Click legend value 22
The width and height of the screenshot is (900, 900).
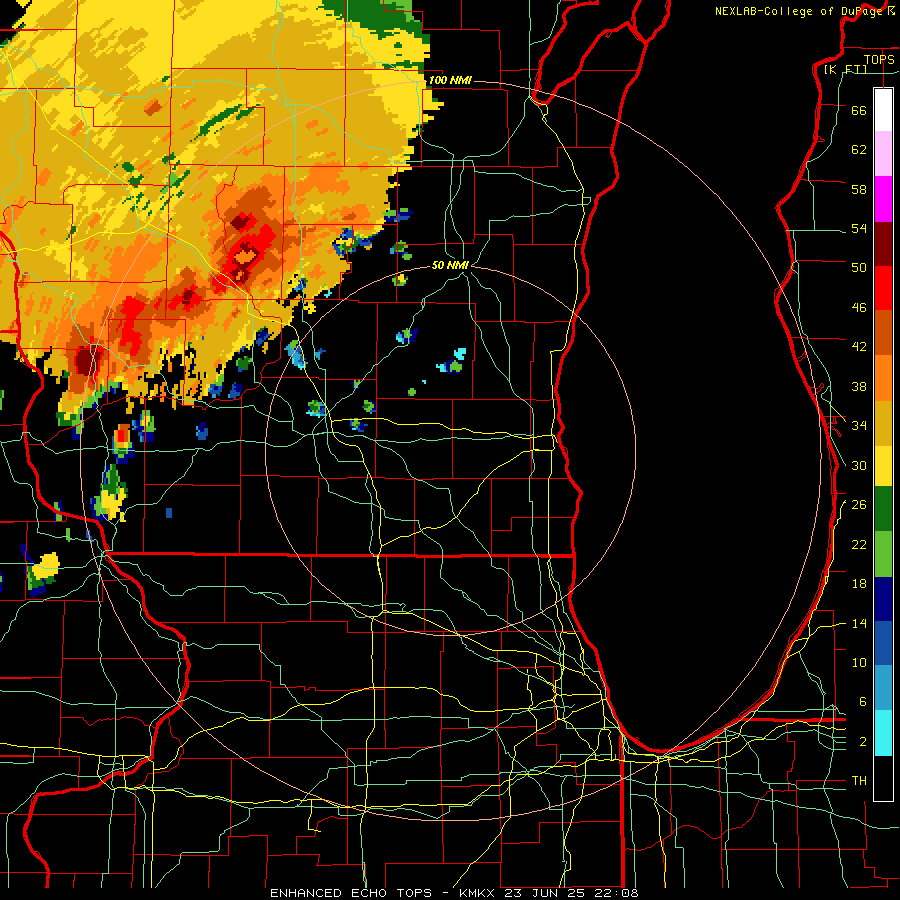[859, 544]
